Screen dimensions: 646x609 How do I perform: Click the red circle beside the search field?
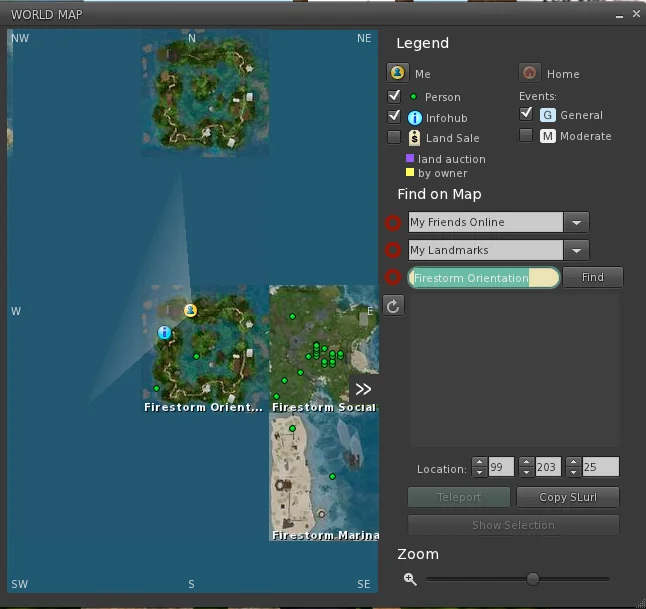393,277
